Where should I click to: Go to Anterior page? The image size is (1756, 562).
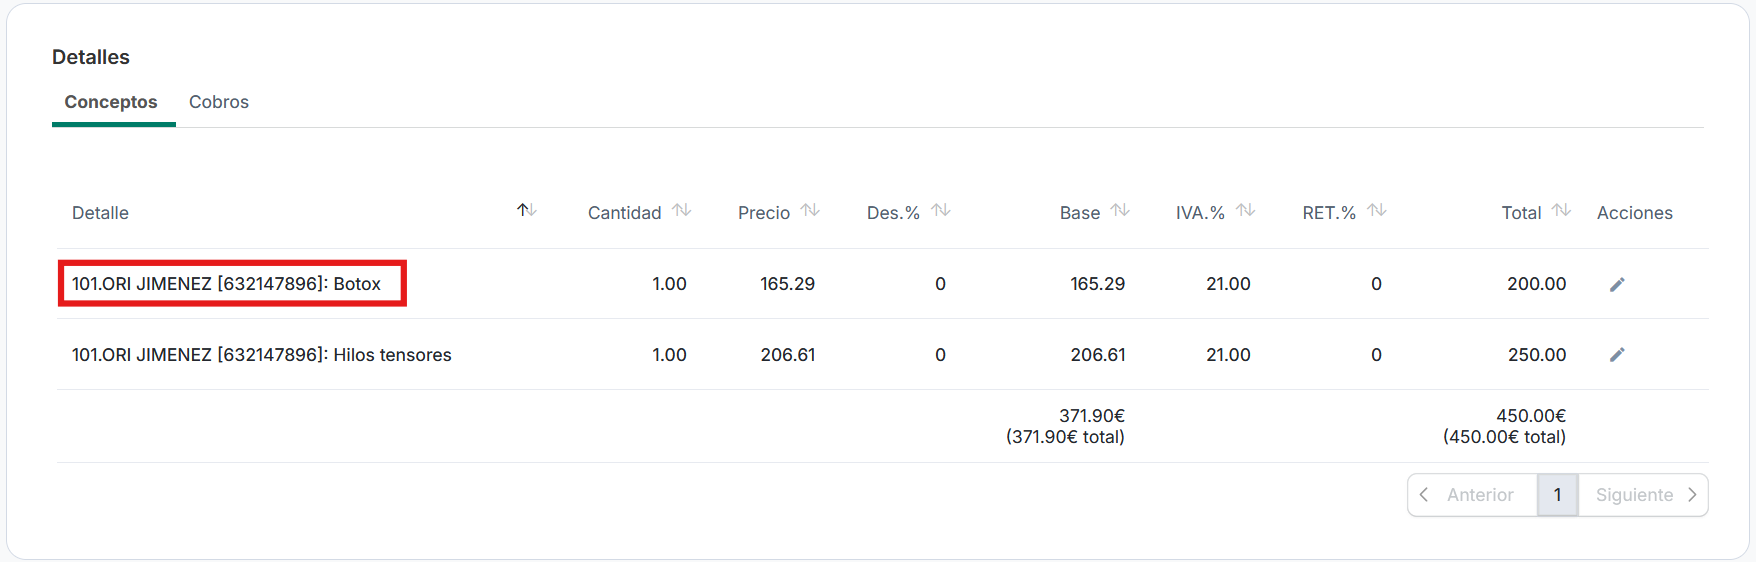[1472, 495]
